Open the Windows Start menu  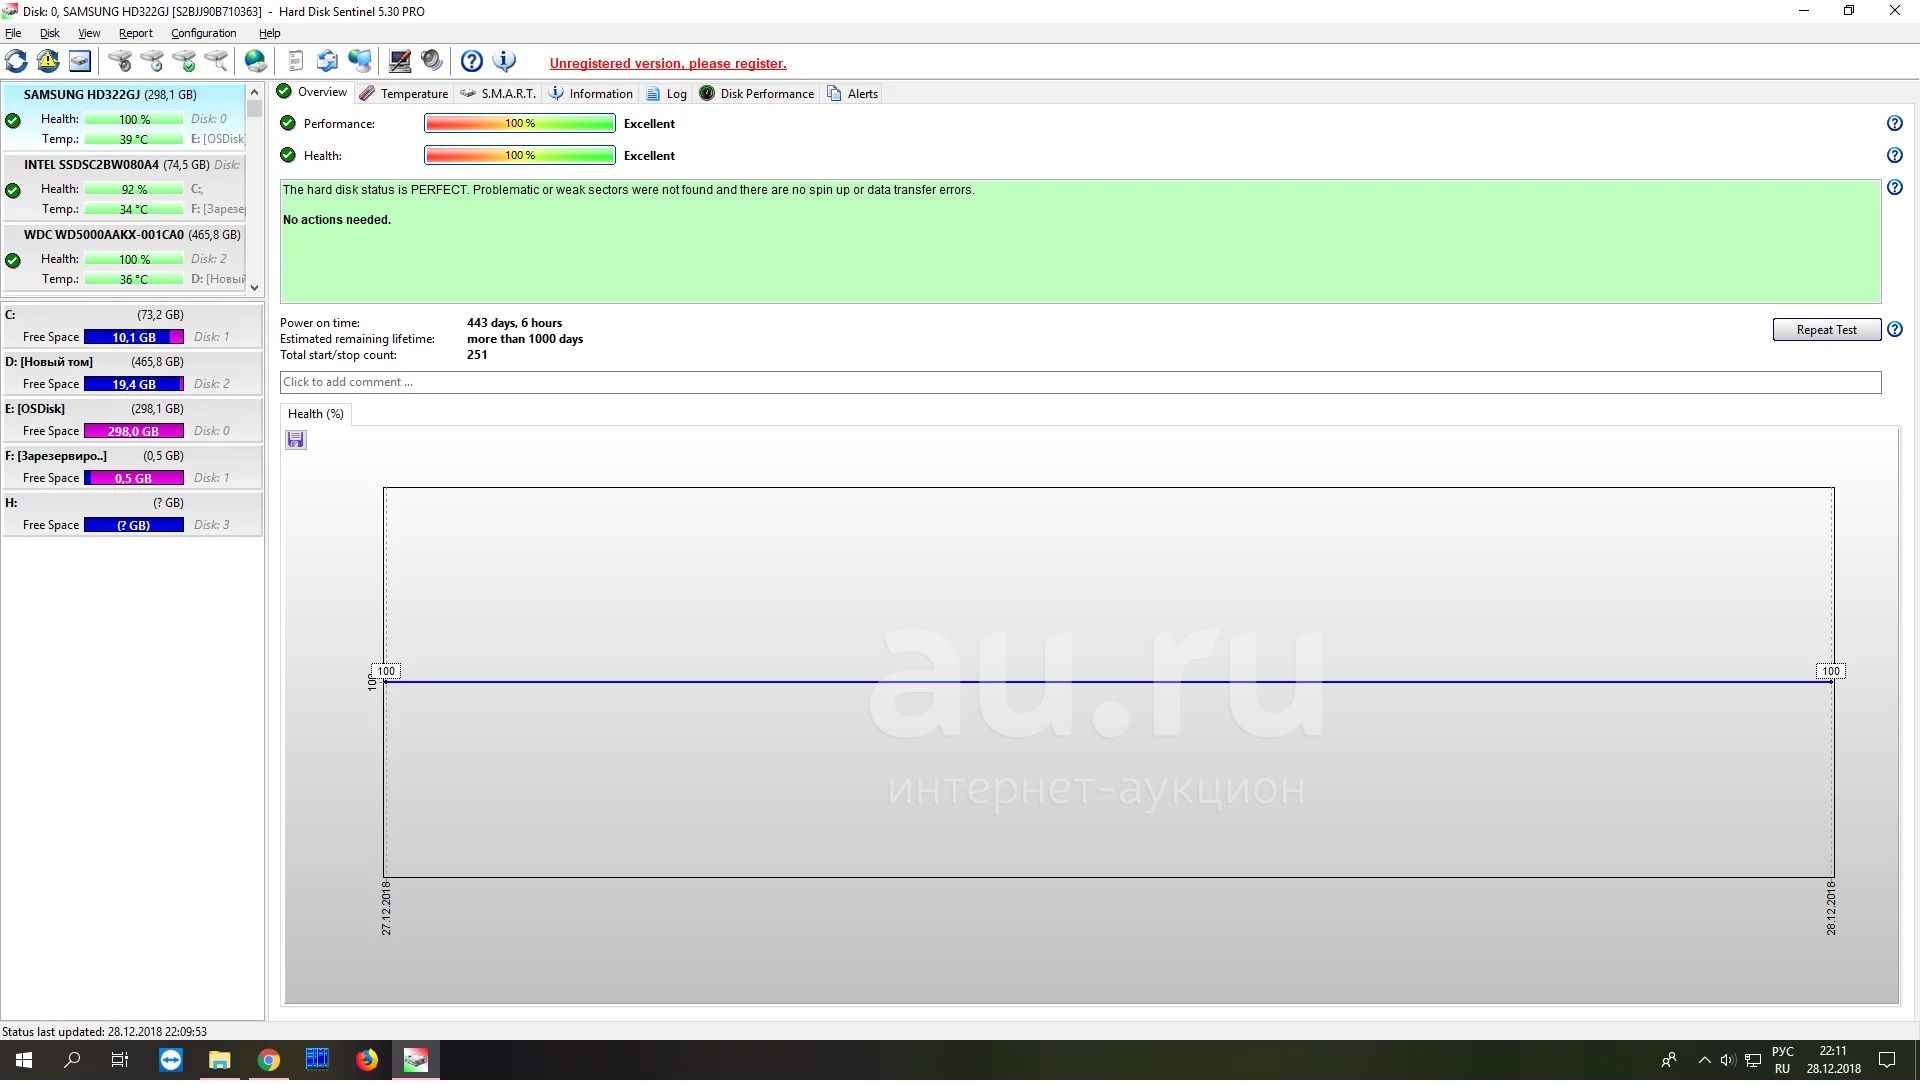[24, 1060]
